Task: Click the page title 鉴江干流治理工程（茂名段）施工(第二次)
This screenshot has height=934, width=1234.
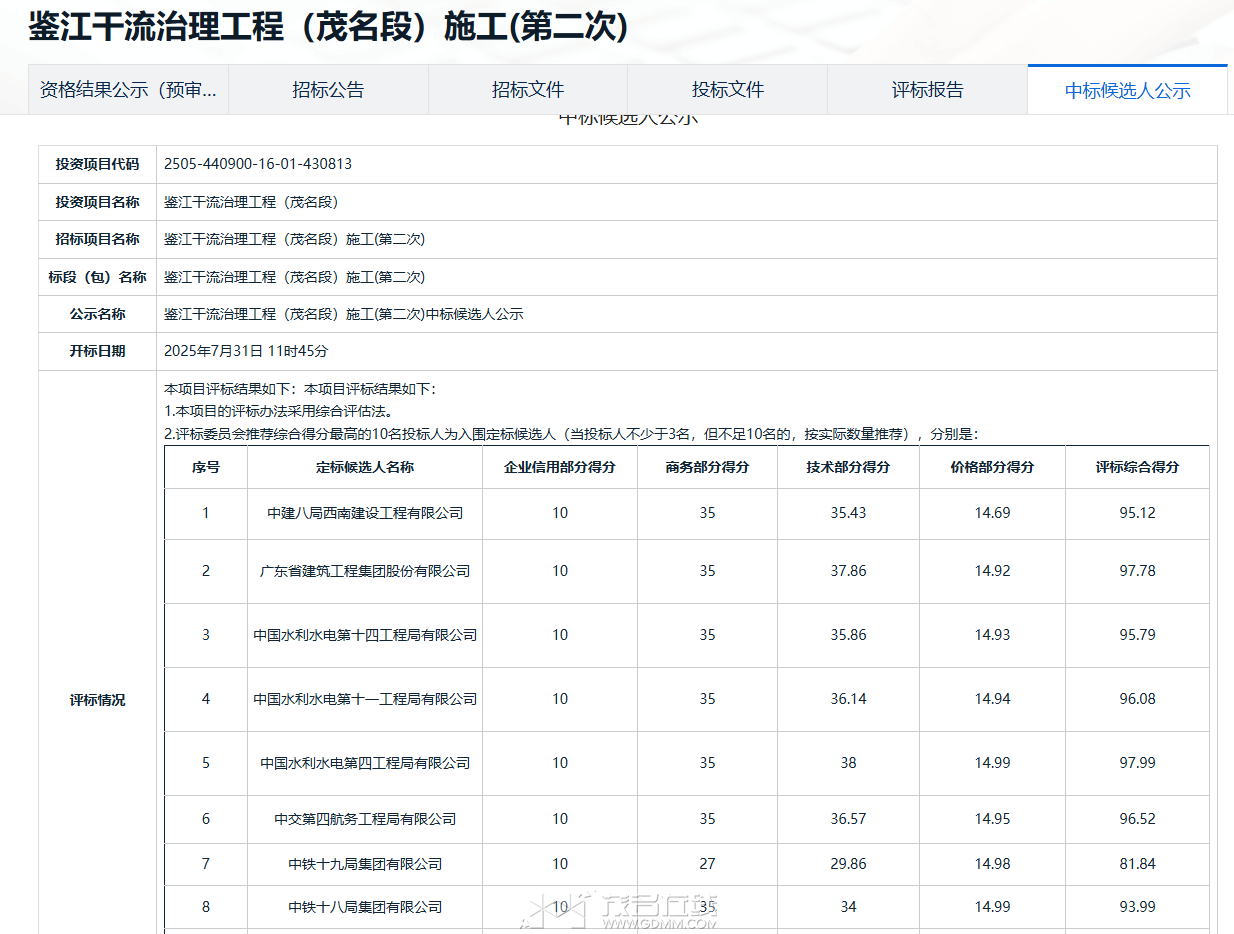Action: 328,27
